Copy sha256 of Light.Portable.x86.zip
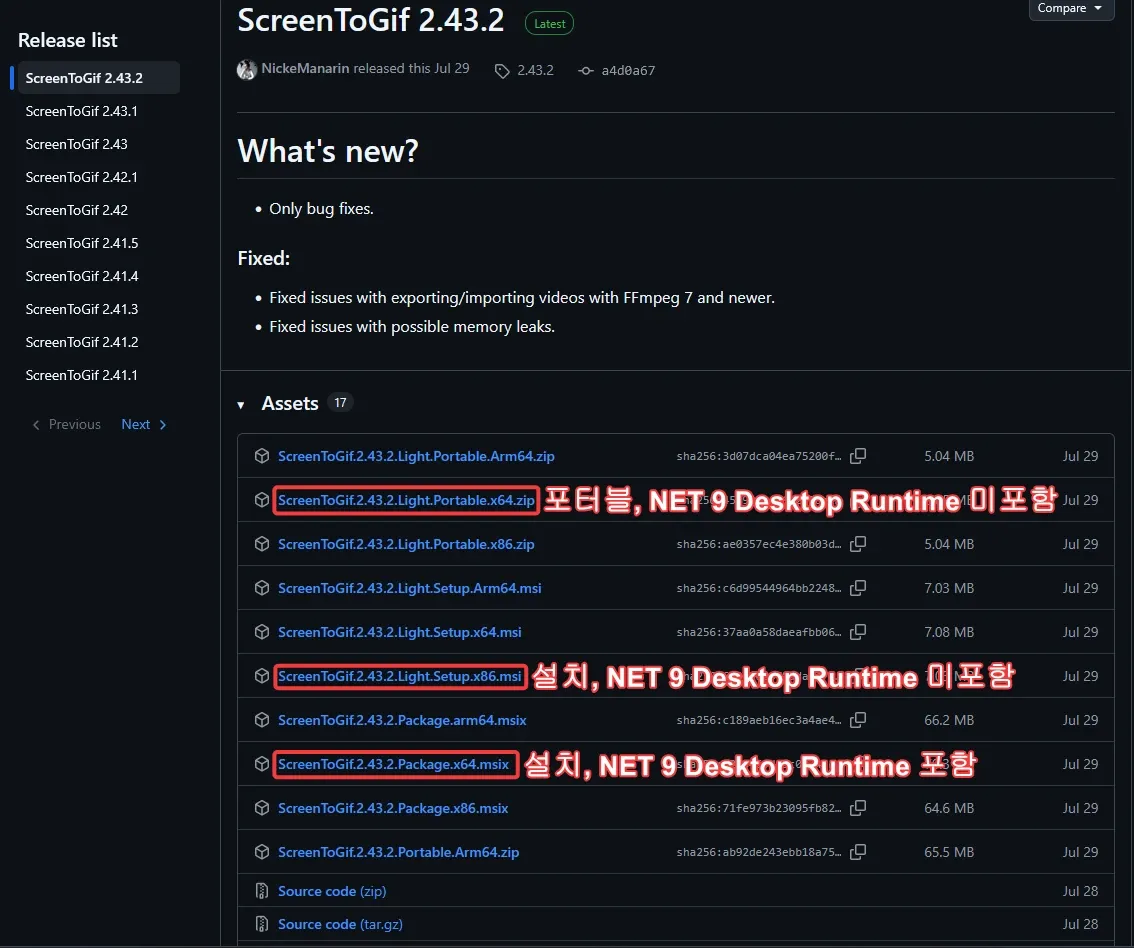This screenshot has height=948, width=1134. [858, 544]
